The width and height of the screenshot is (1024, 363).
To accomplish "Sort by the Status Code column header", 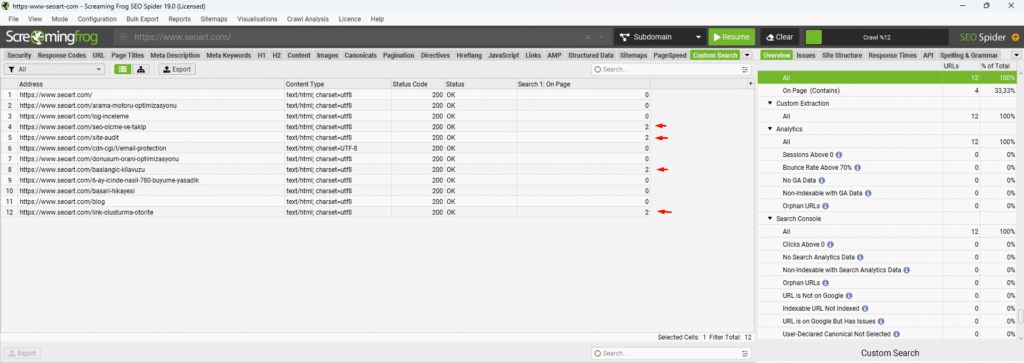I will (417, 84).
